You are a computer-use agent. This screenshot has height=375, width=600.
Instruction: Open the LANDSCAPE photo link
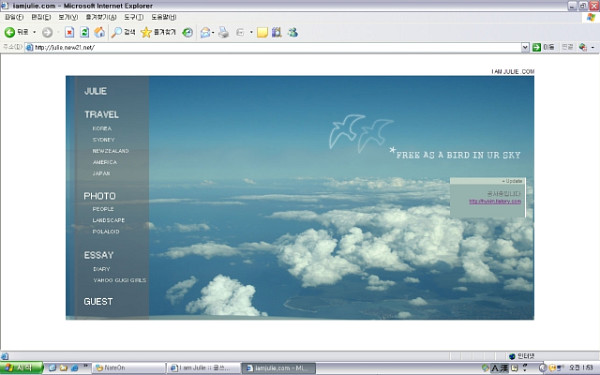109,220
